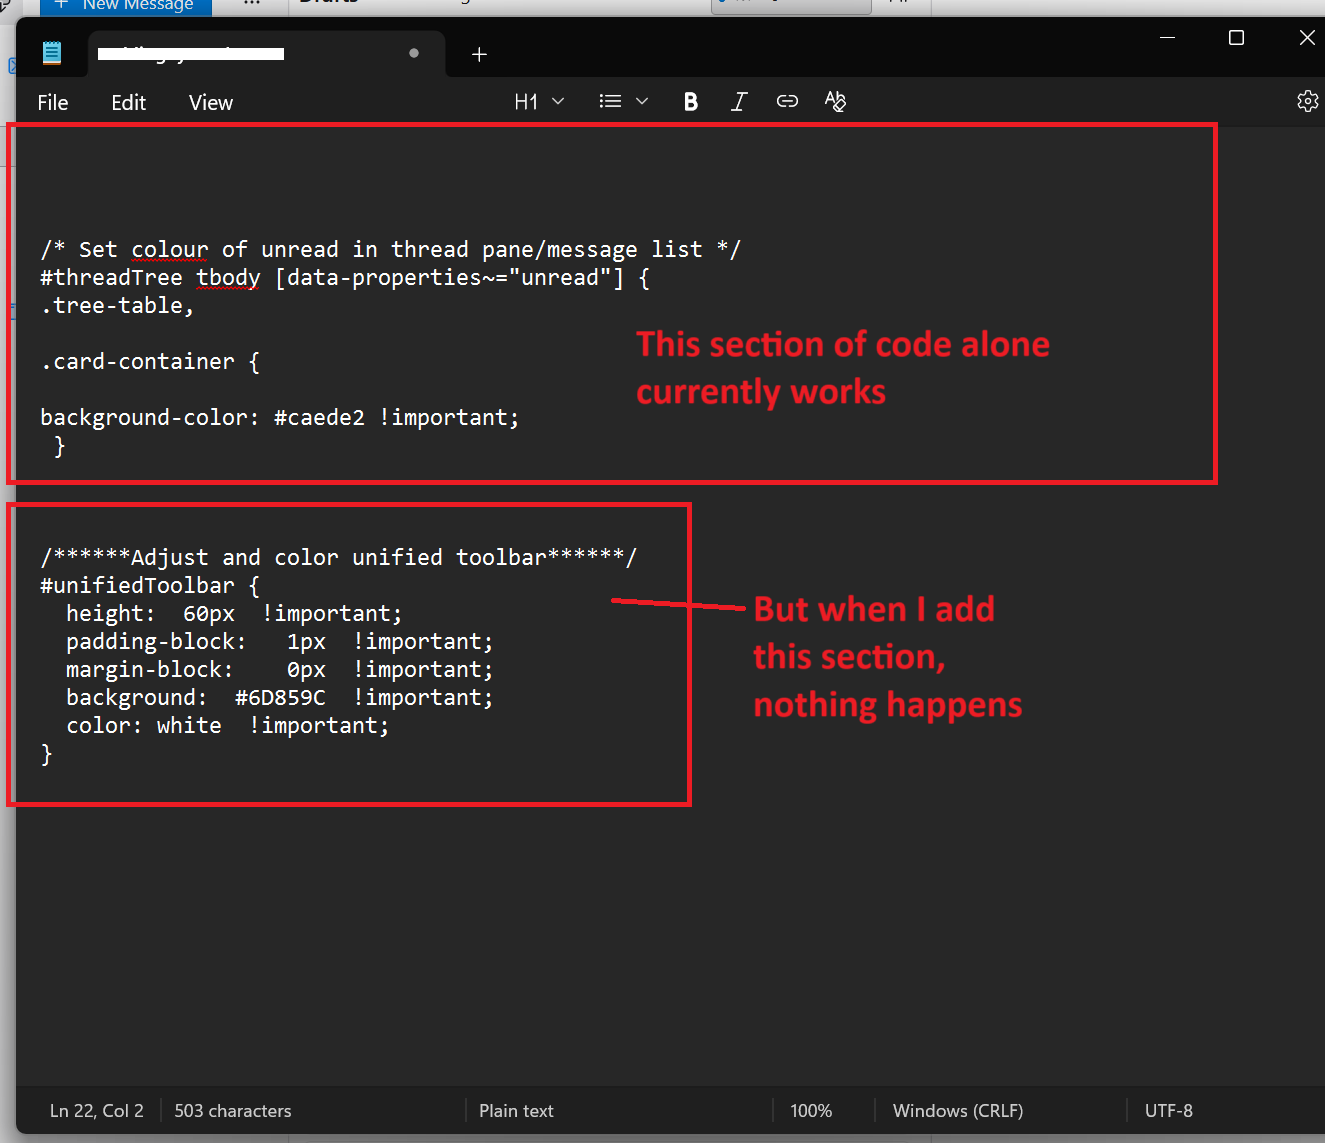This screenshot has width=1325, height=1143.
Task: Toggle italic formatting in the toolbar
Action: click(739, 102)
